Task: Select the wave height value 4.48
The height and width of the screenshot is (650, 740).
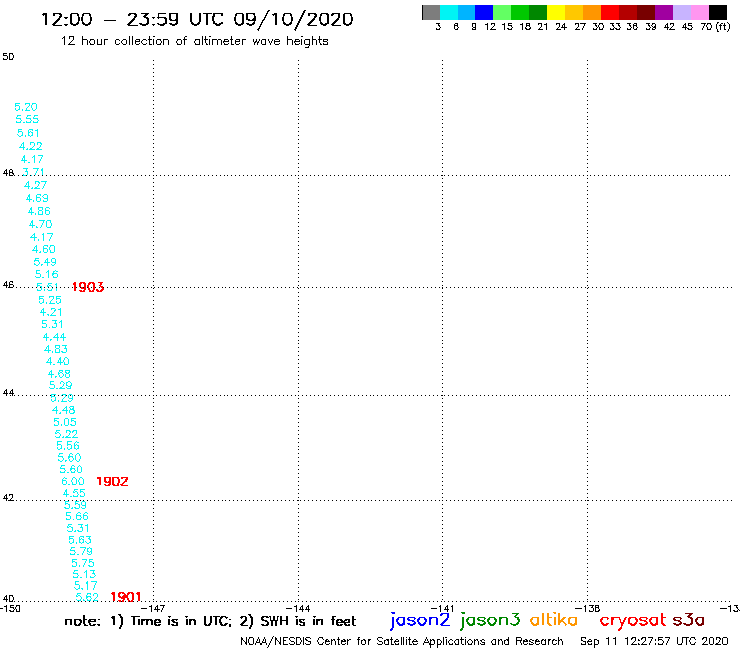Action: click(64, 410)
